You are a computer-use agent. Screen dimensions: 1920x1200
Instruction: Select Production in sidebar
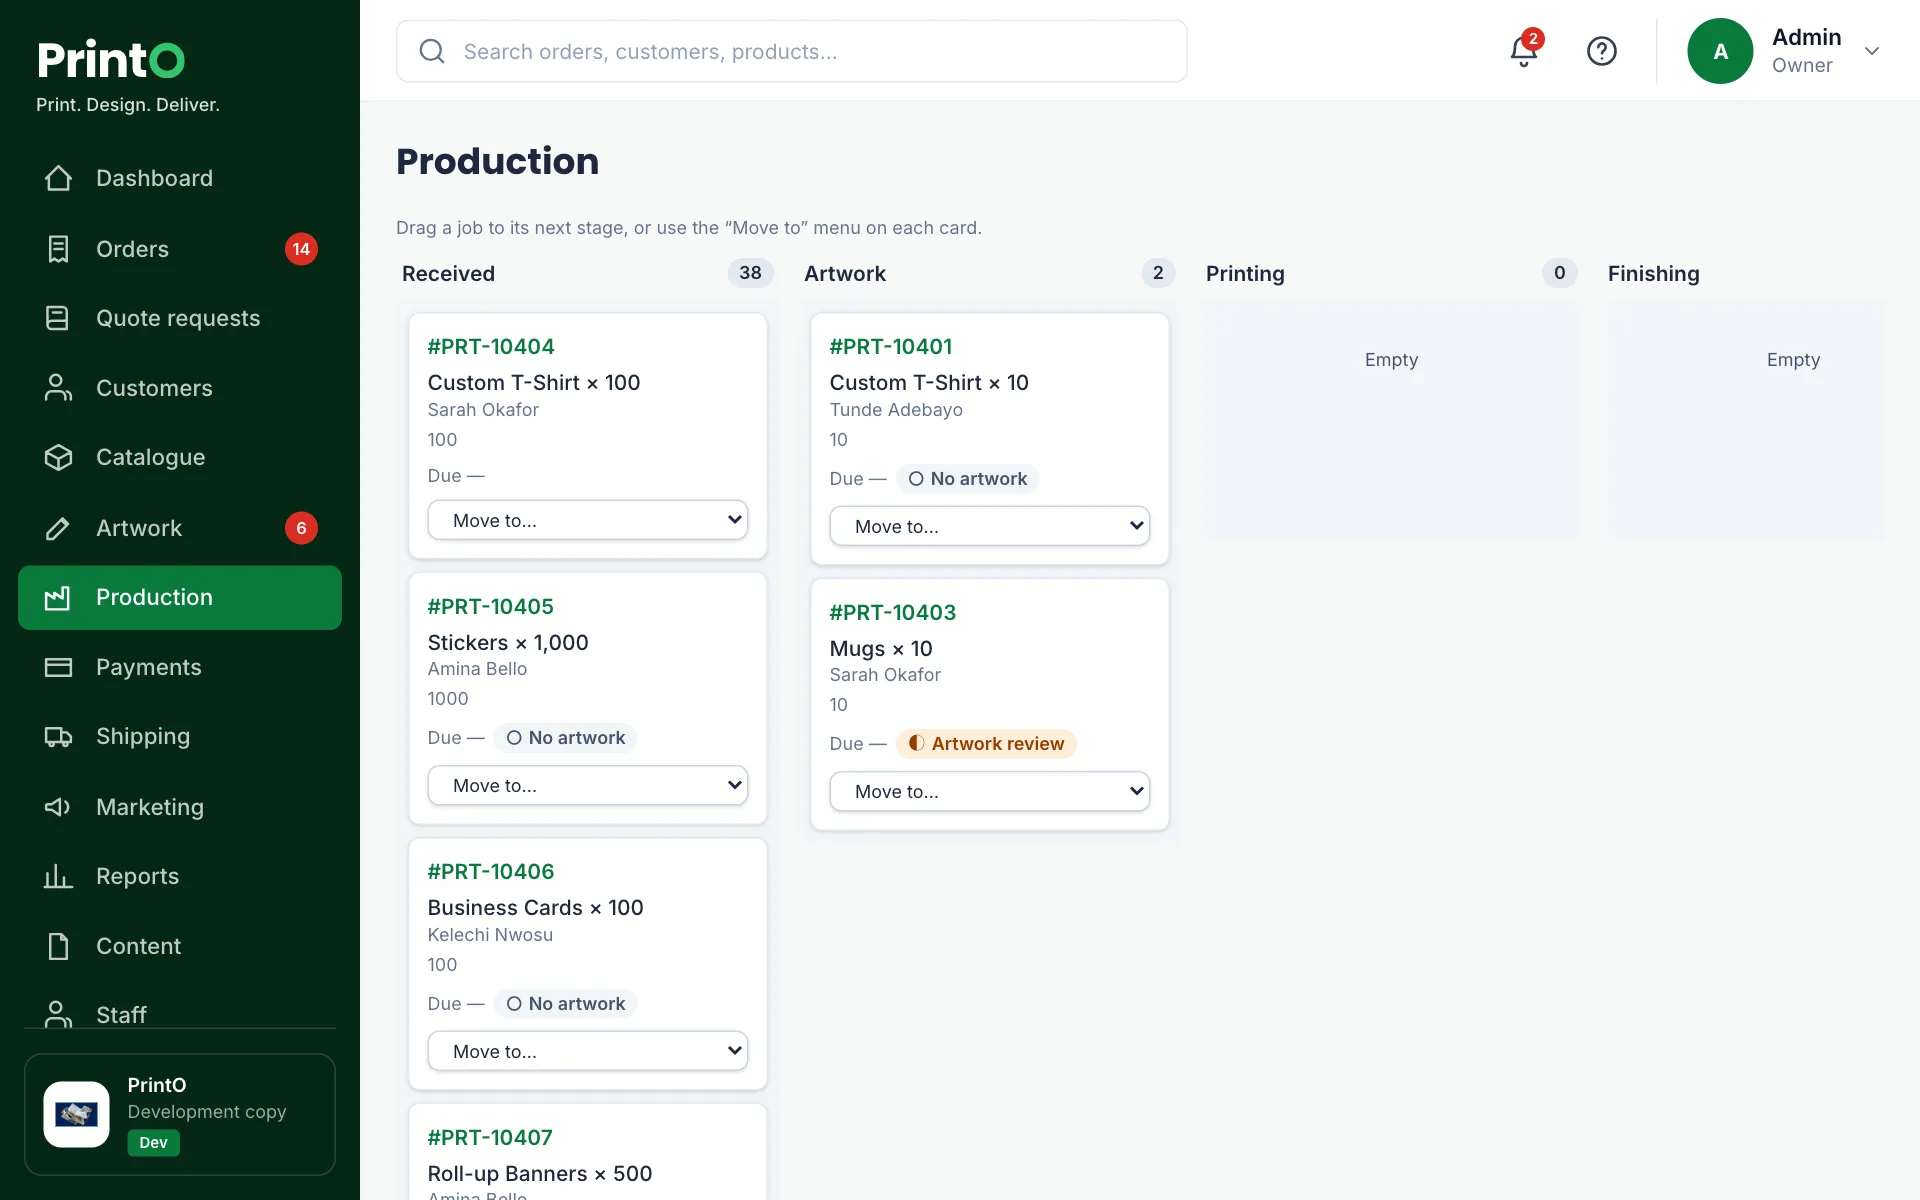[x=180, y=597]
